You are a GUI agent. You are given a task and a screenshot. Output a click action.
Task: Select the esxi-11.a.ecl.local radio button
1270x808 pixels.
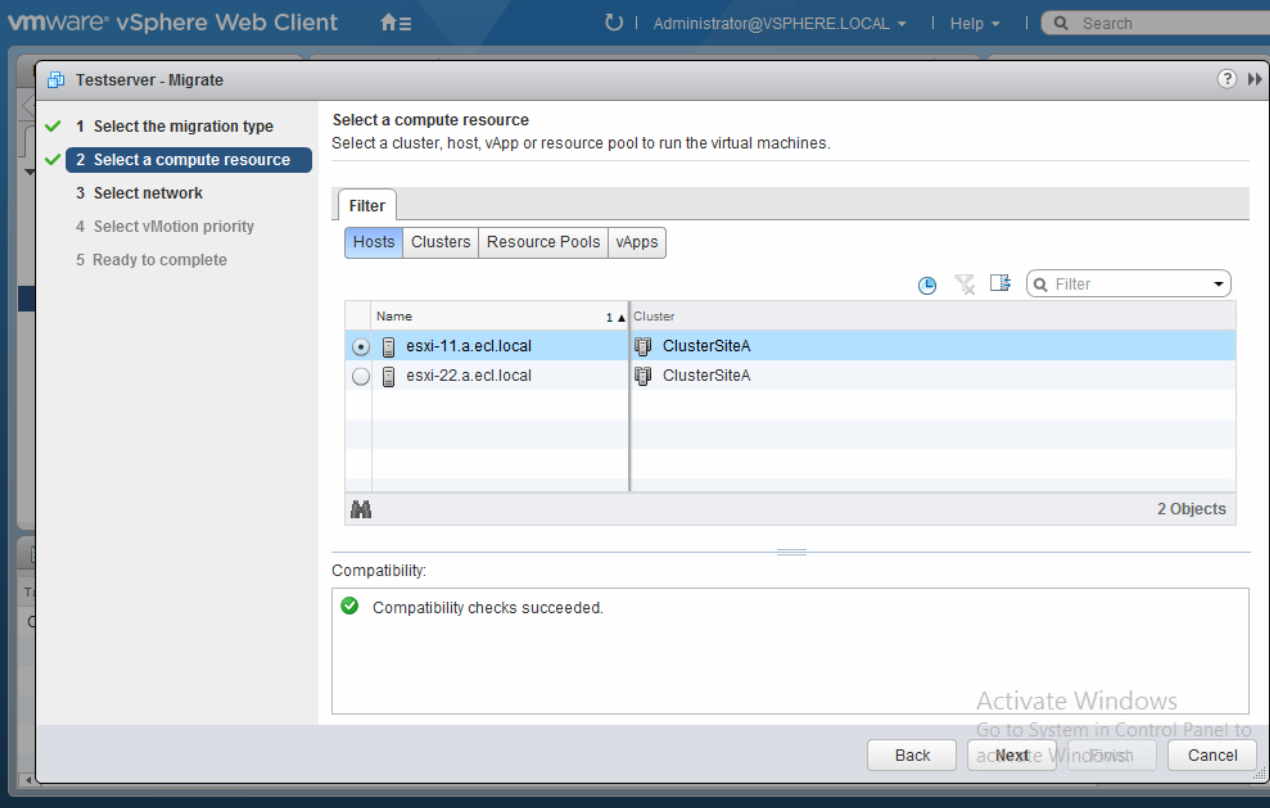[x=361, y=347]
